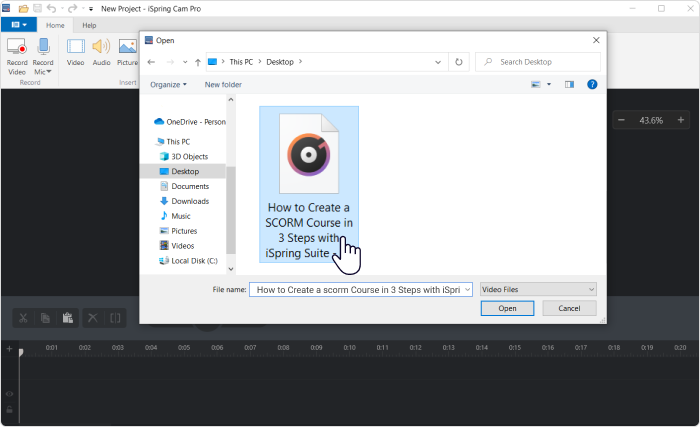The width and height of the screenshot is (700, 427).
Task: Switch to the Help ribbon tab
Action: [89, 25]
